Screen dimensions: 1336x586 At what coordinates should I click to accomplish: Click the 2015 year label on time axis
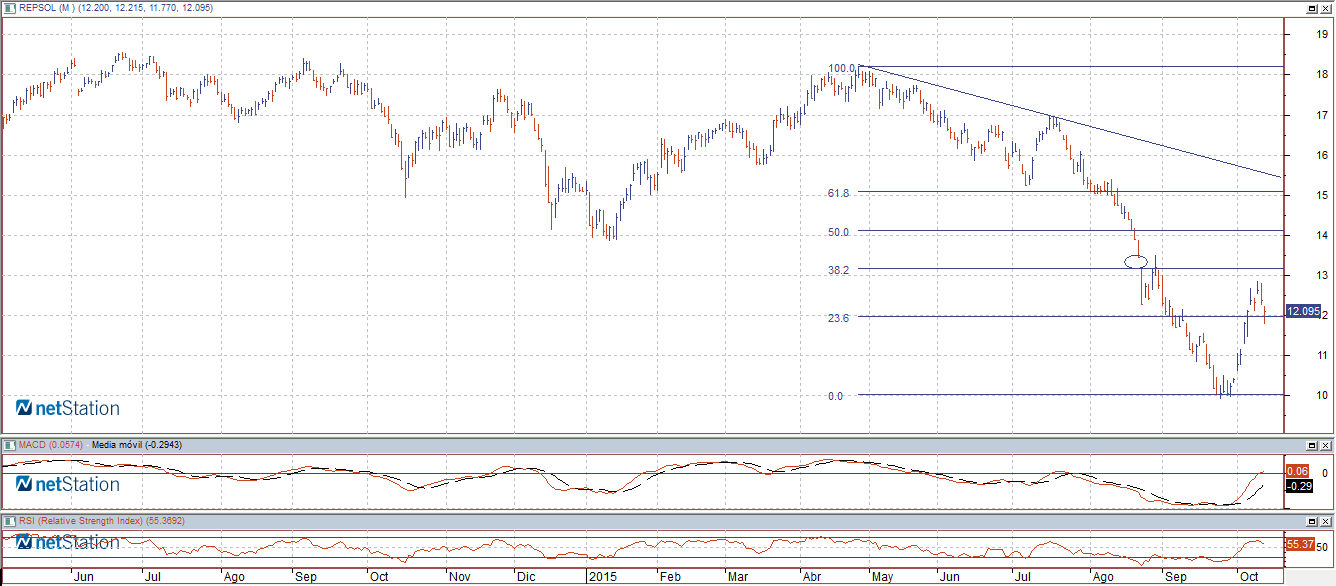coord(603,577)
